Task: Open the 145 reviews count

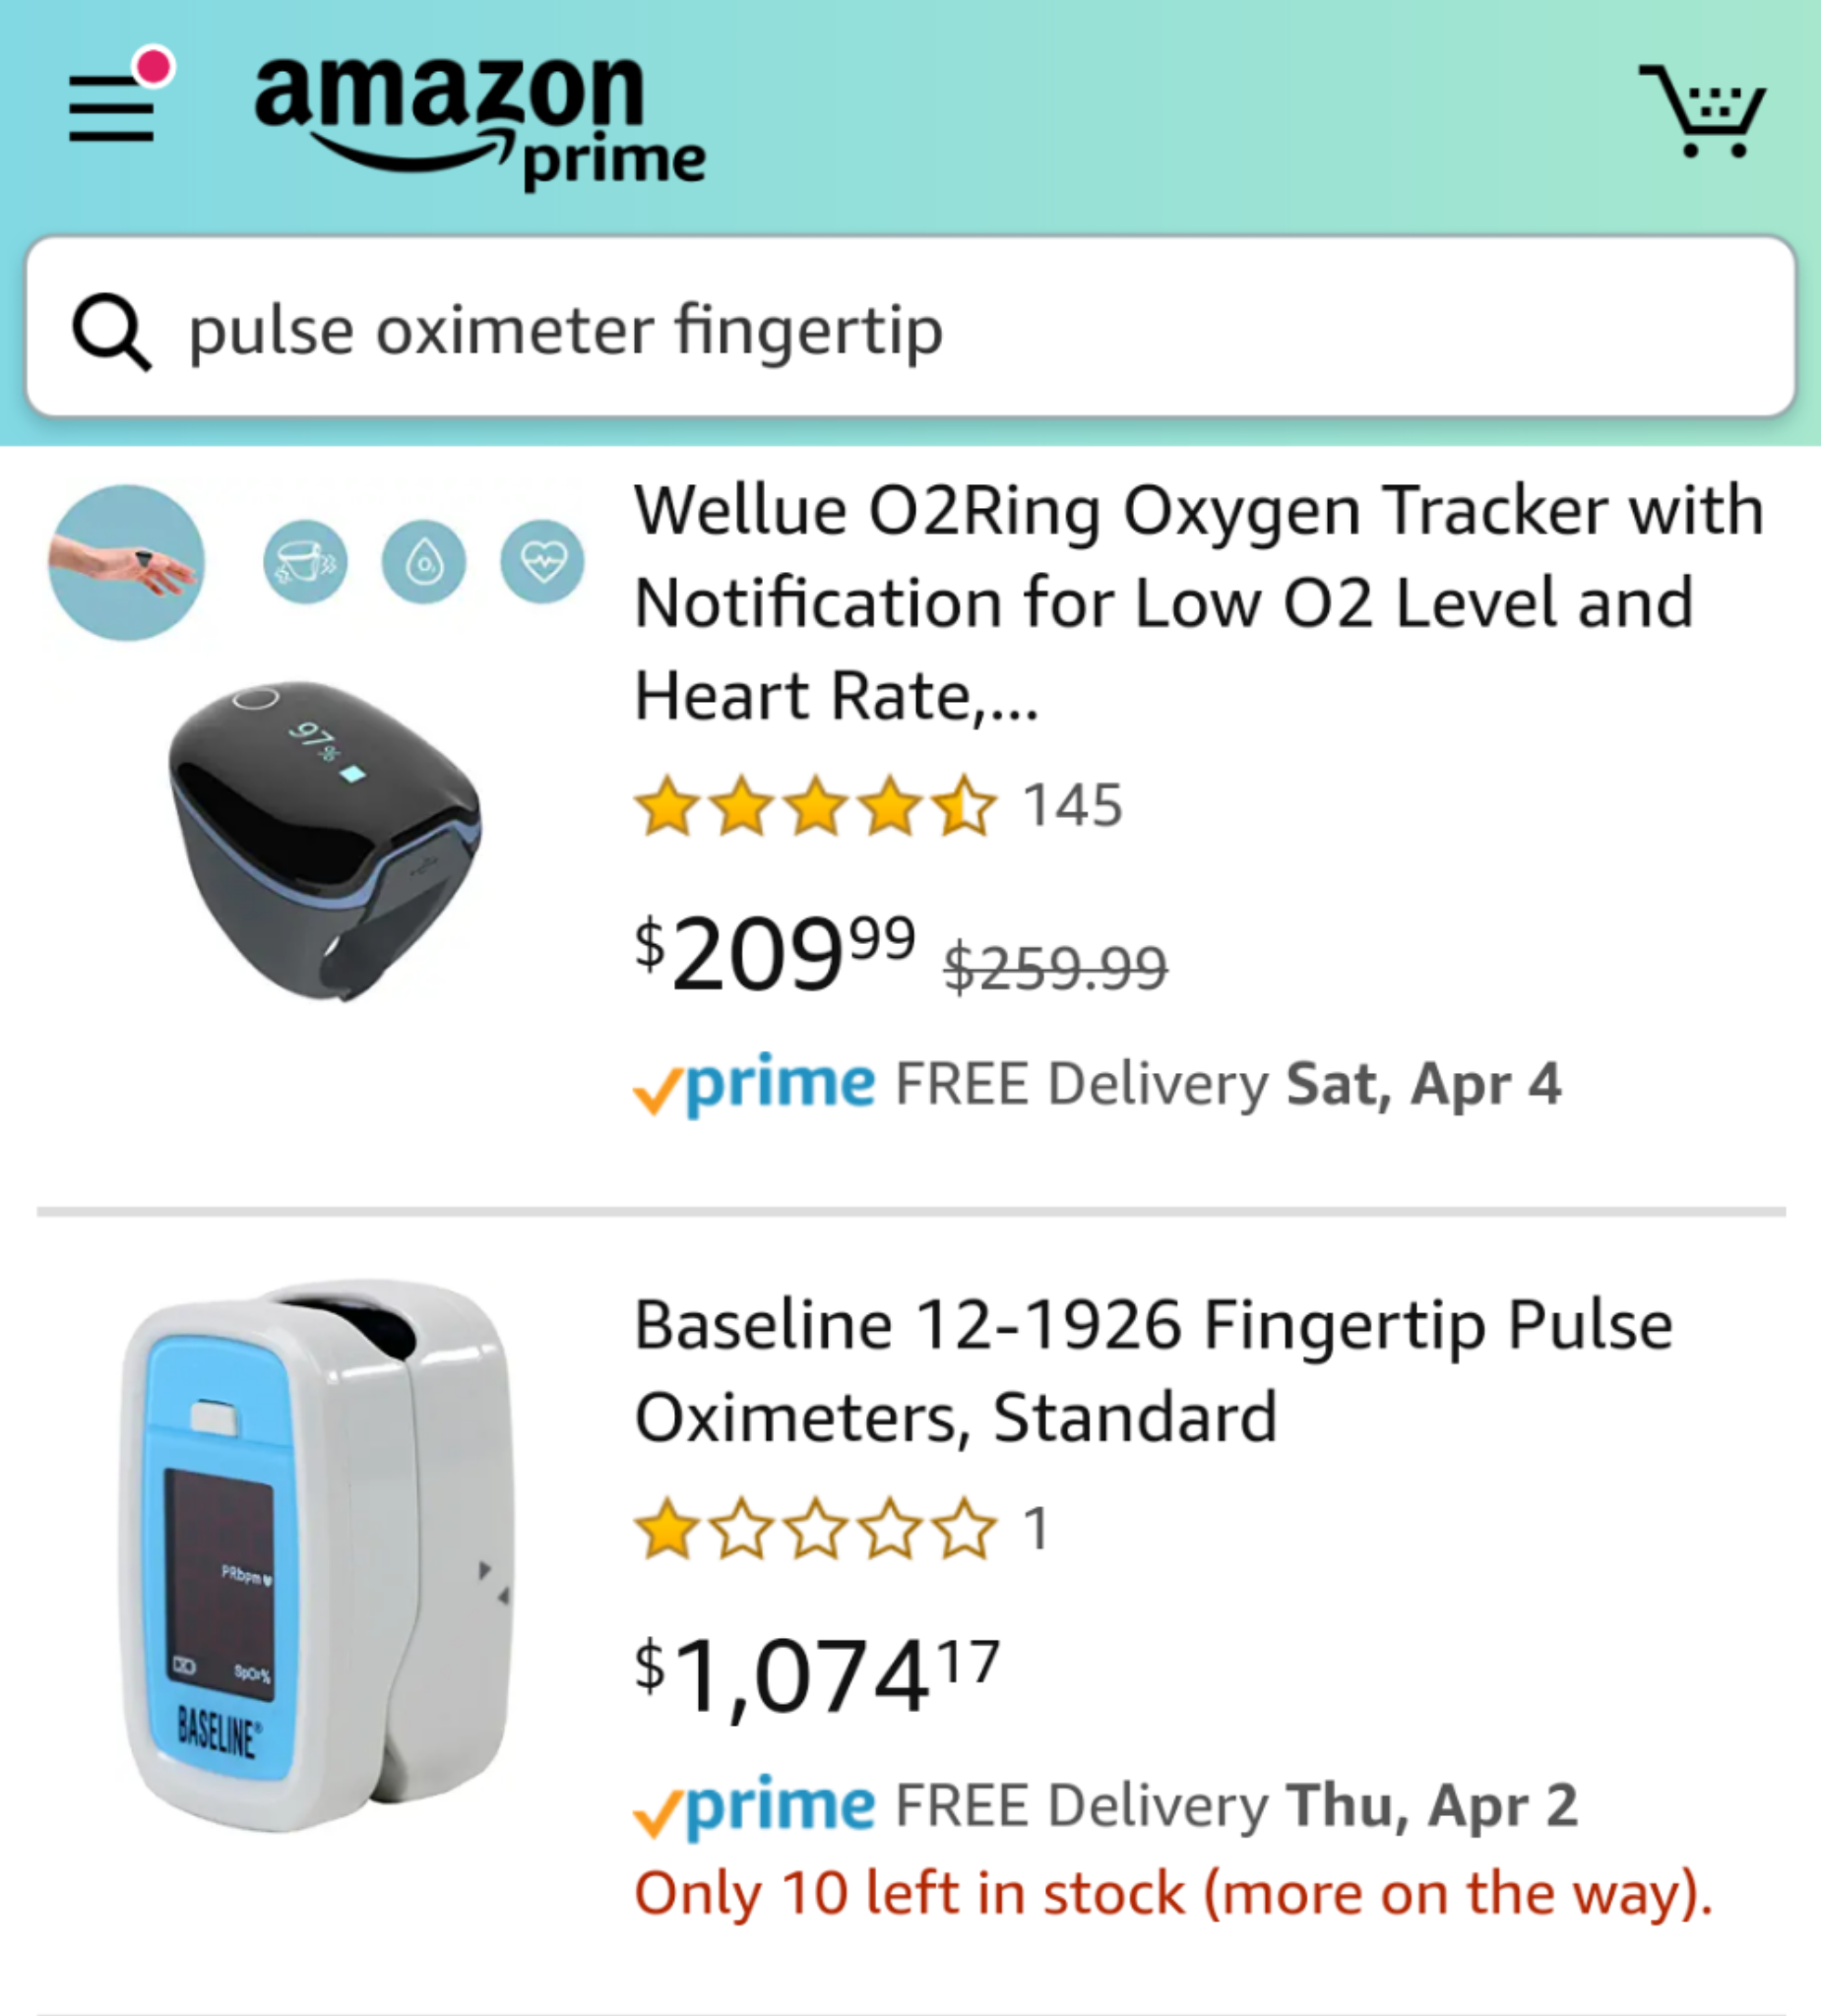Action: 1072,806
